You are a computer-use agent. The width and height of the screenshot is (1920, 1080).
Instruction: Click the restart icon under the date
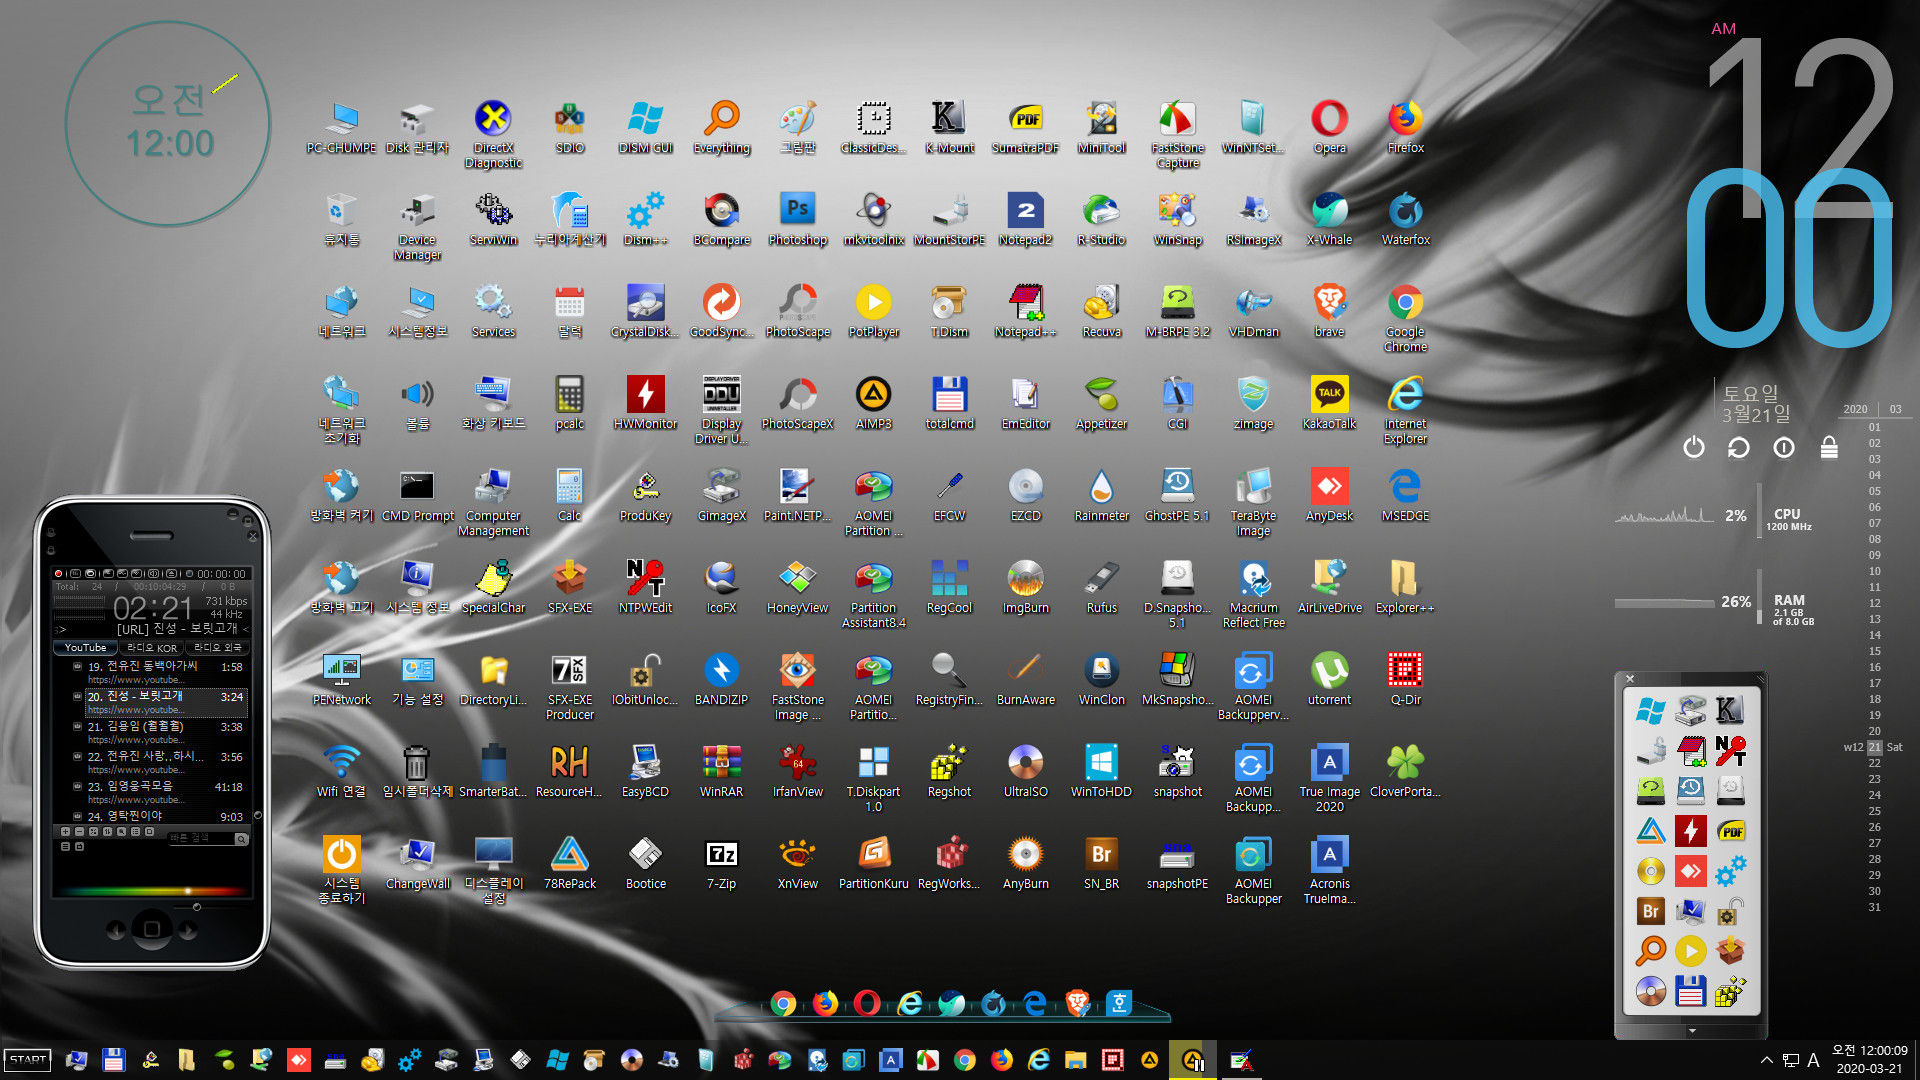[x=1738, y=447]
